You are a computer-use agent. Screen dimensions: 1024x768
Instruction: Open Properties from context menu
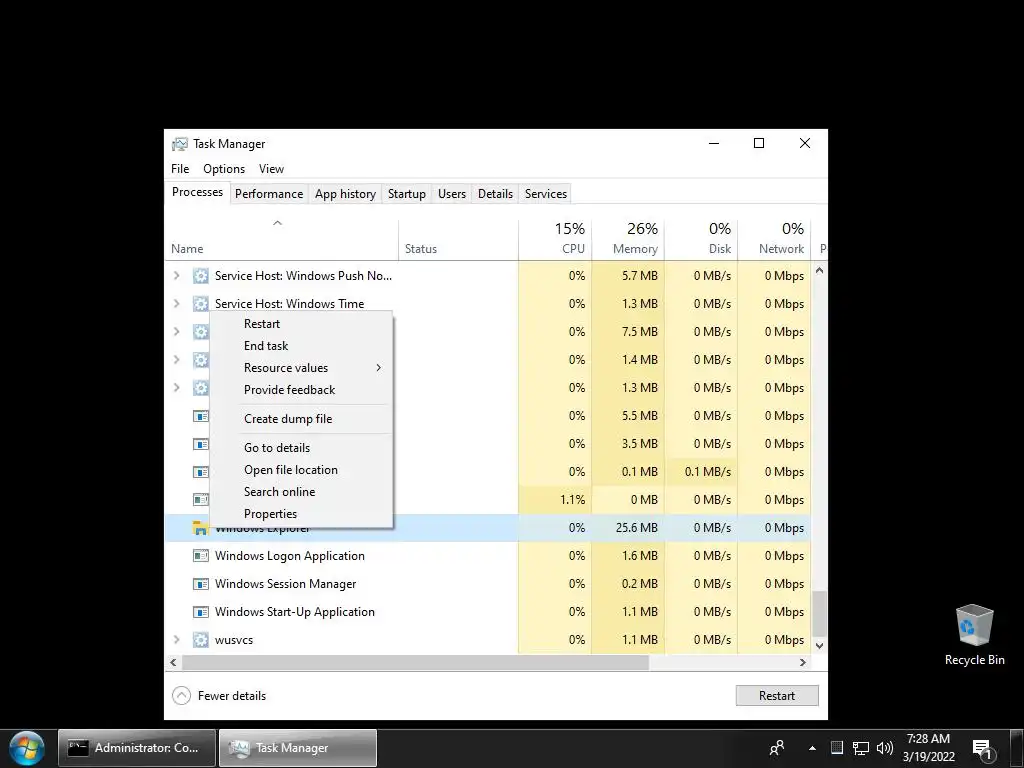301,514
